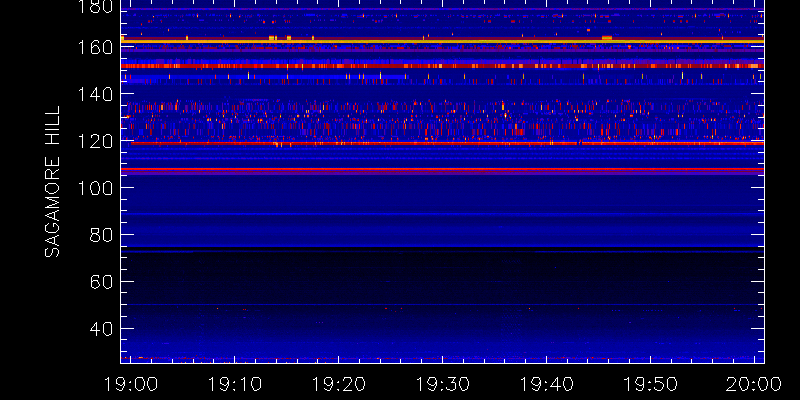Click the bright yellow band near 162

click(442, 41)
